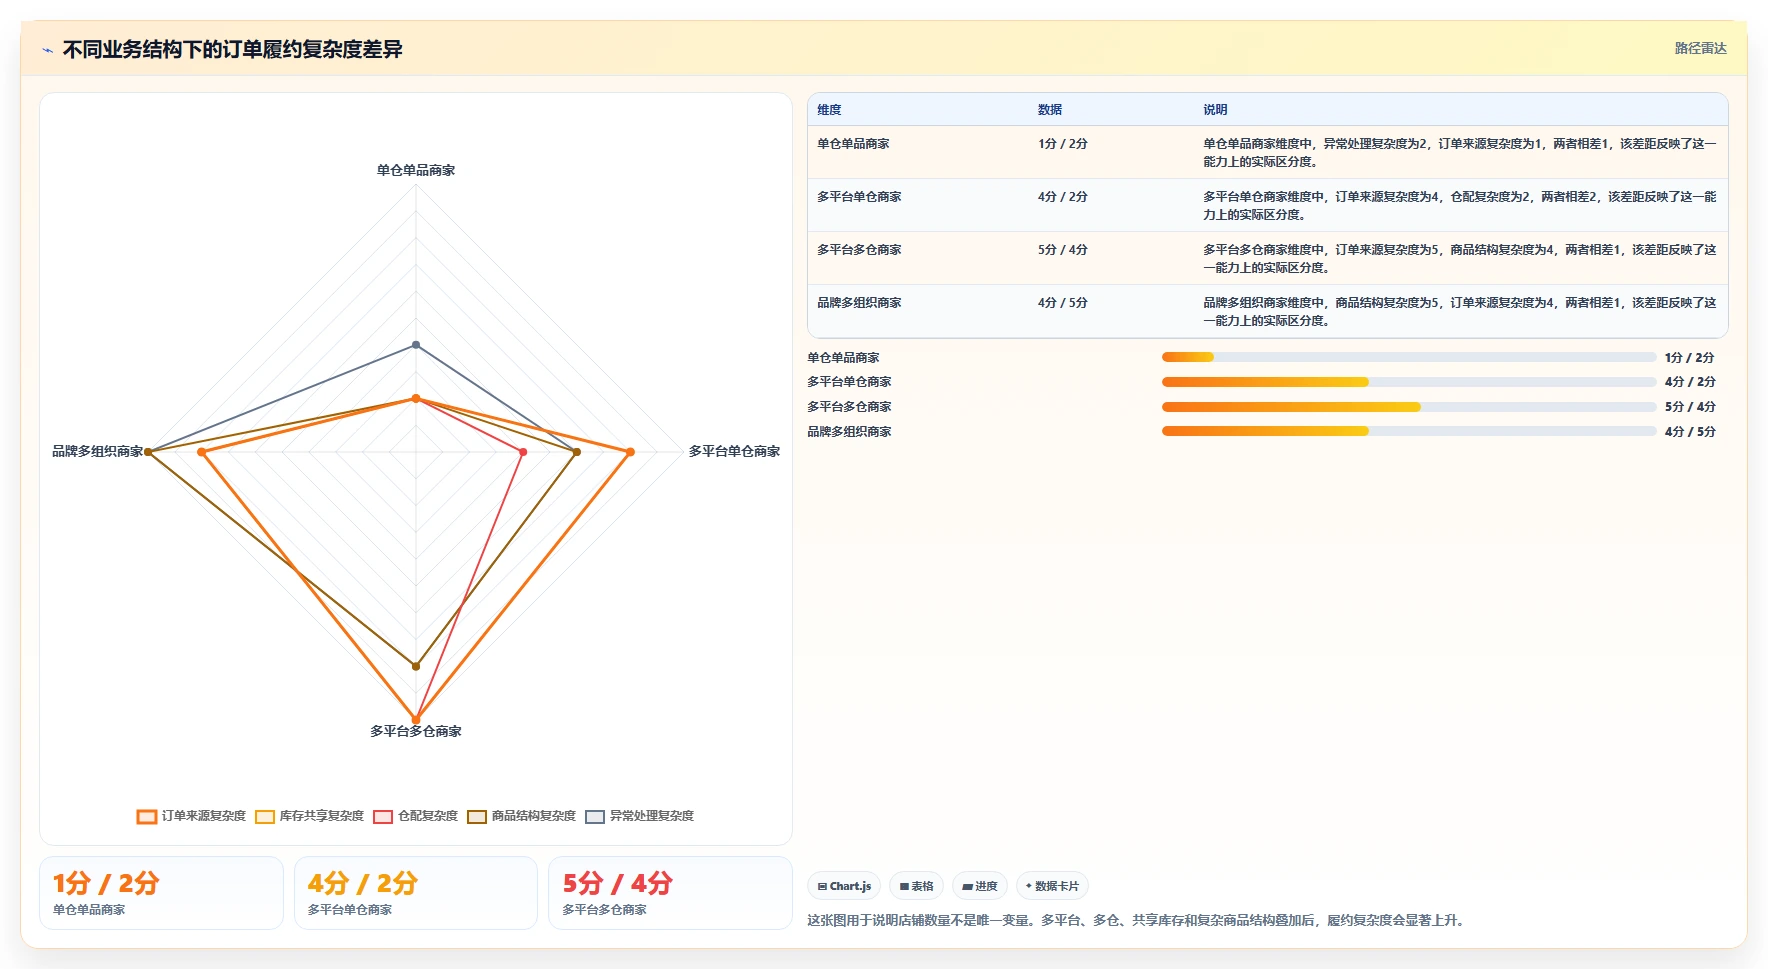This screenshot has width=1768, height=969.
Task: Select the 品牌多组织商家 table row name
Action: click(859, 303)
